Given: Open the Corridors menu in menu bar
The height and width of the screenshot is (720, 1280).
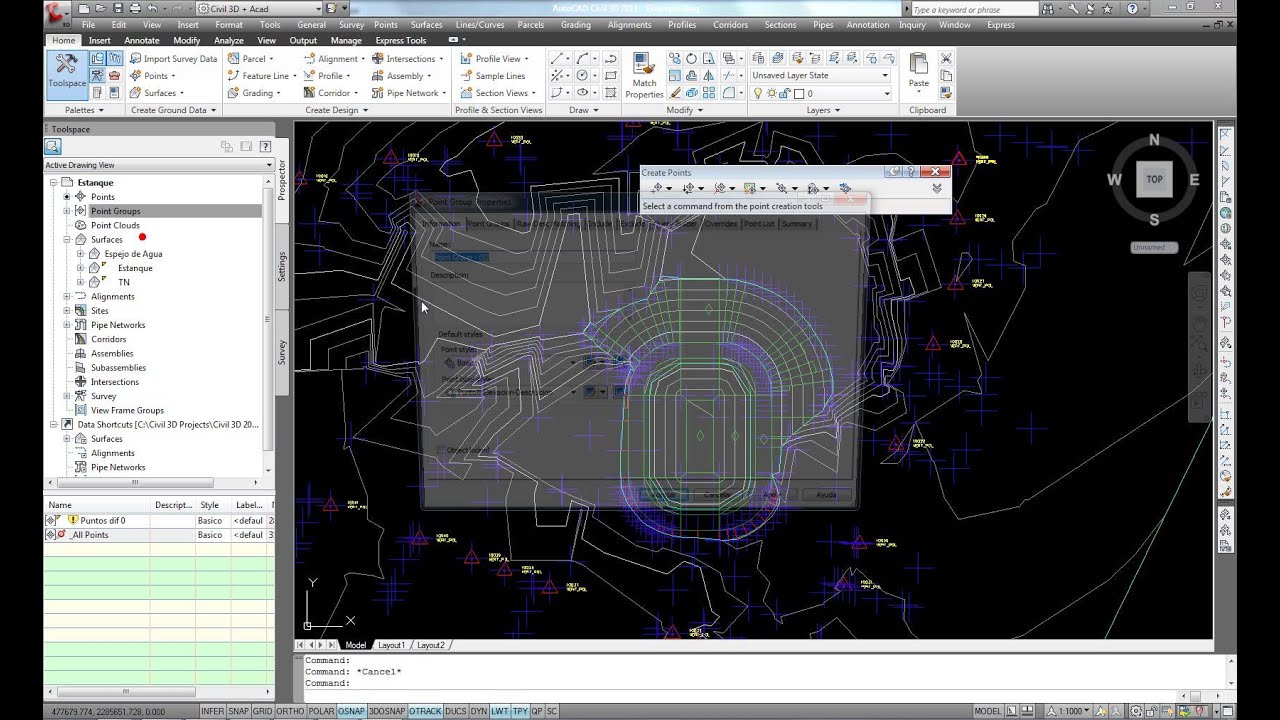Looking at the screenshot, I should [x=730, y=25].
